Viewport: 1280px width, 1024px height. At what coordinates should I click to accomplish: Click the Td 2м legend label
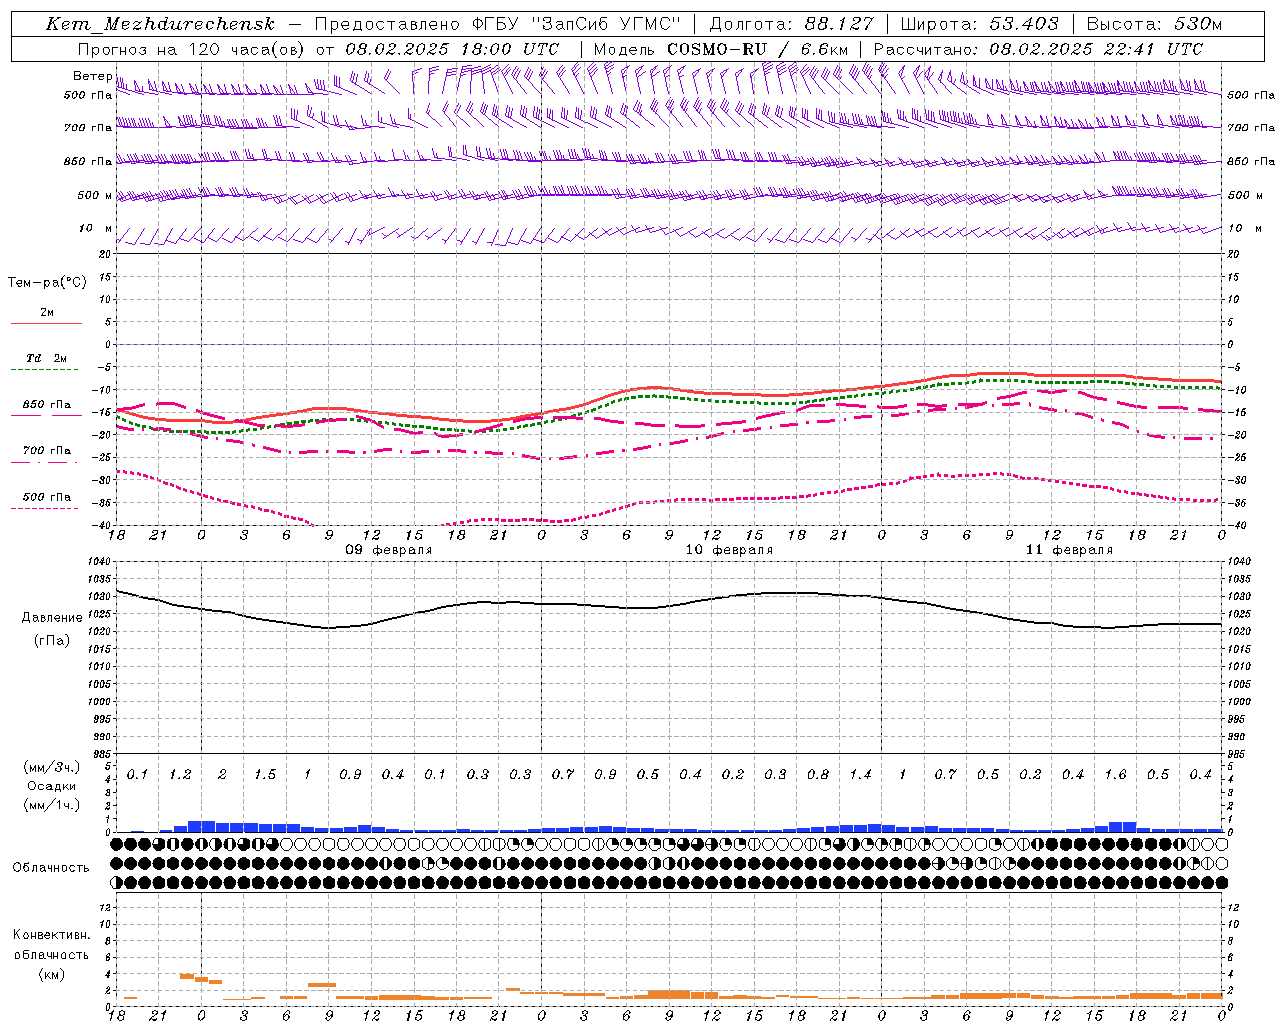[47, 358]
